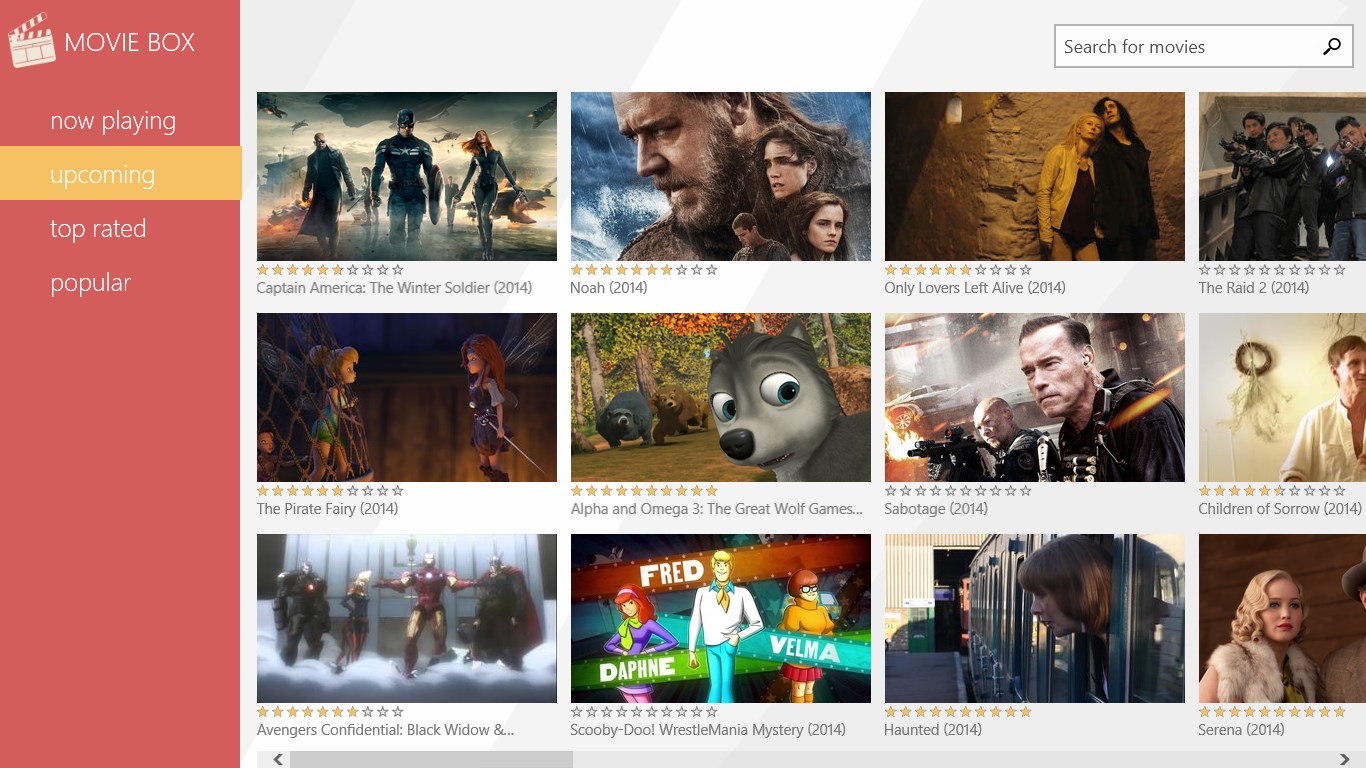Click The Raid 2 (2014) title text
This screenshot has width=1366, height=768.
pos(1254,288)
